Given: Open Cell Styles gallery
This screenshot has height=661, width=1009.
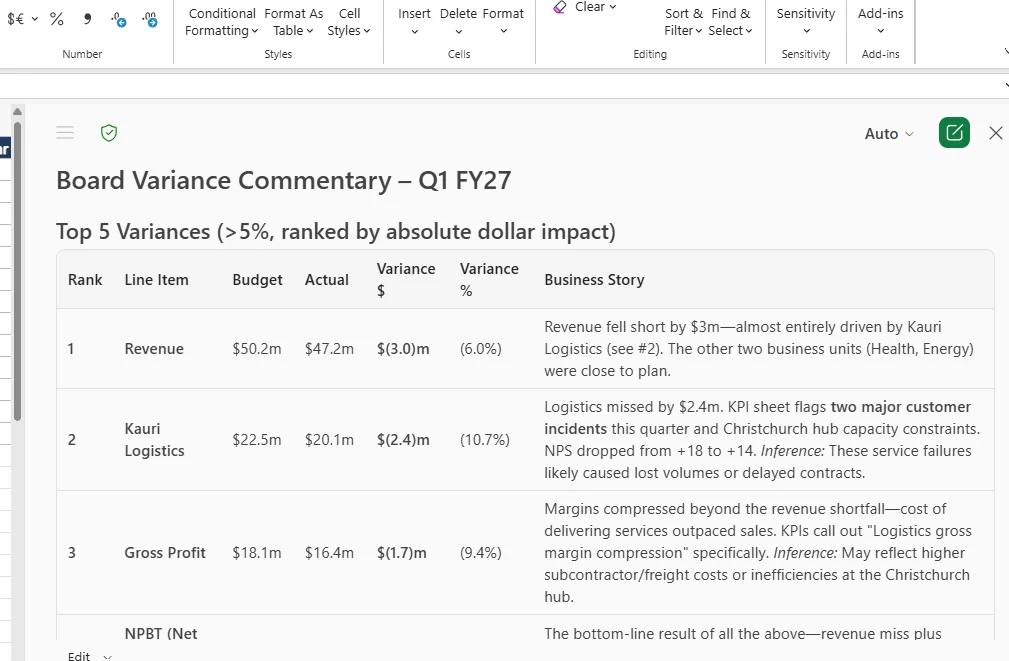Looking at the screenshot, I should 349,22.
